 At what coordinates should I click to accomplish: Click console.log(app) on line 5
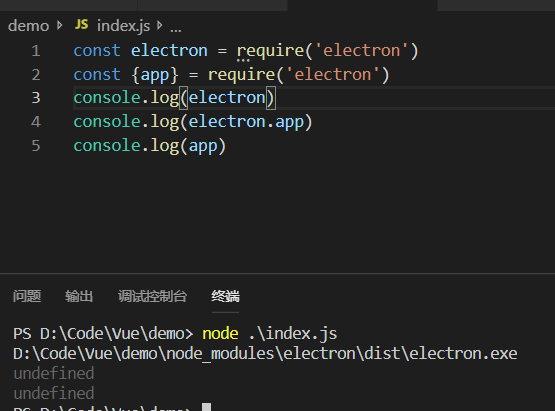[x=149, y=146]
